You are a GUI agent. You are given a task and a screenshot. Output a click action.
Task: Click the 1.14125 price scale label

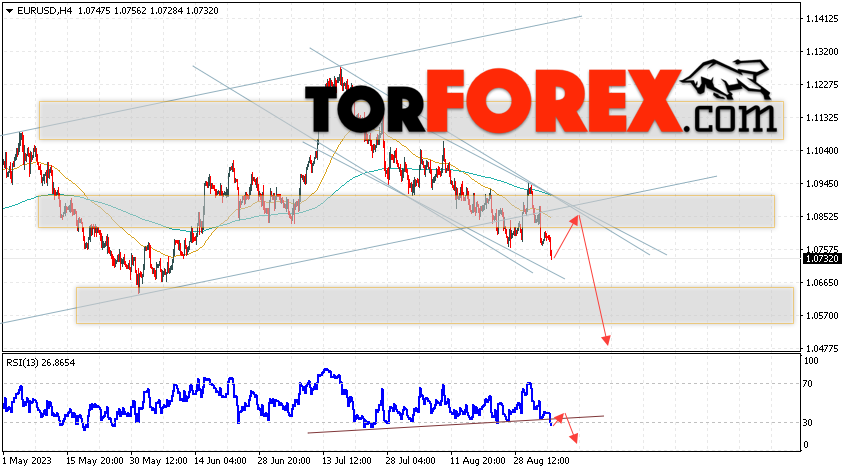point(822,19)
